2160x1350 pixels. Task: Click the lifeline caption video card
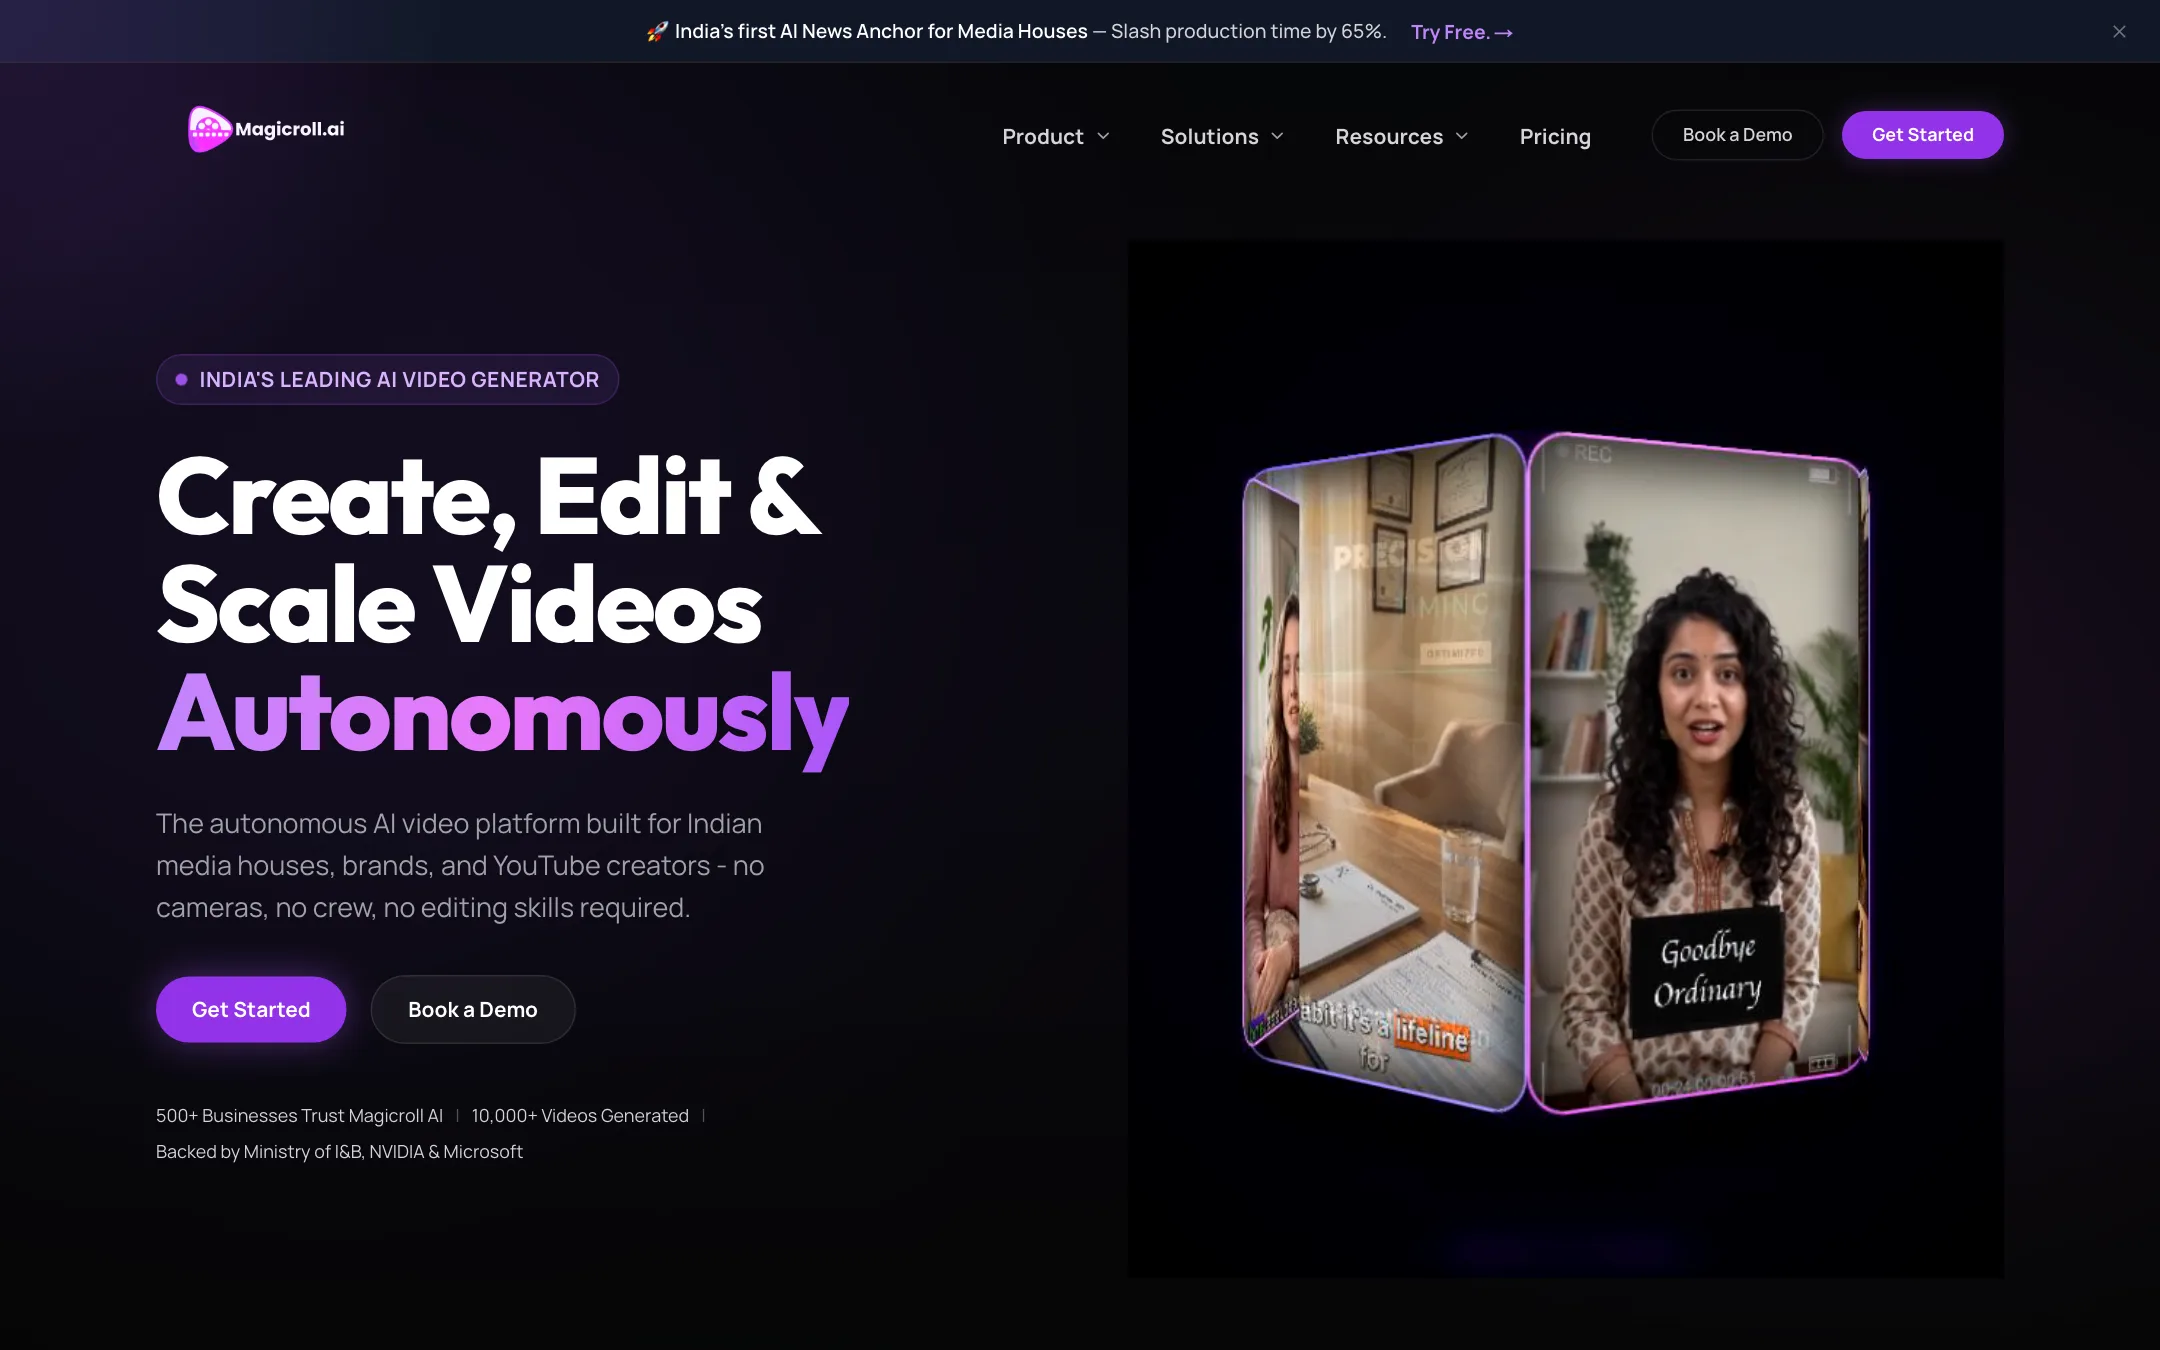pyautogui.click(x=1385, y=772)
